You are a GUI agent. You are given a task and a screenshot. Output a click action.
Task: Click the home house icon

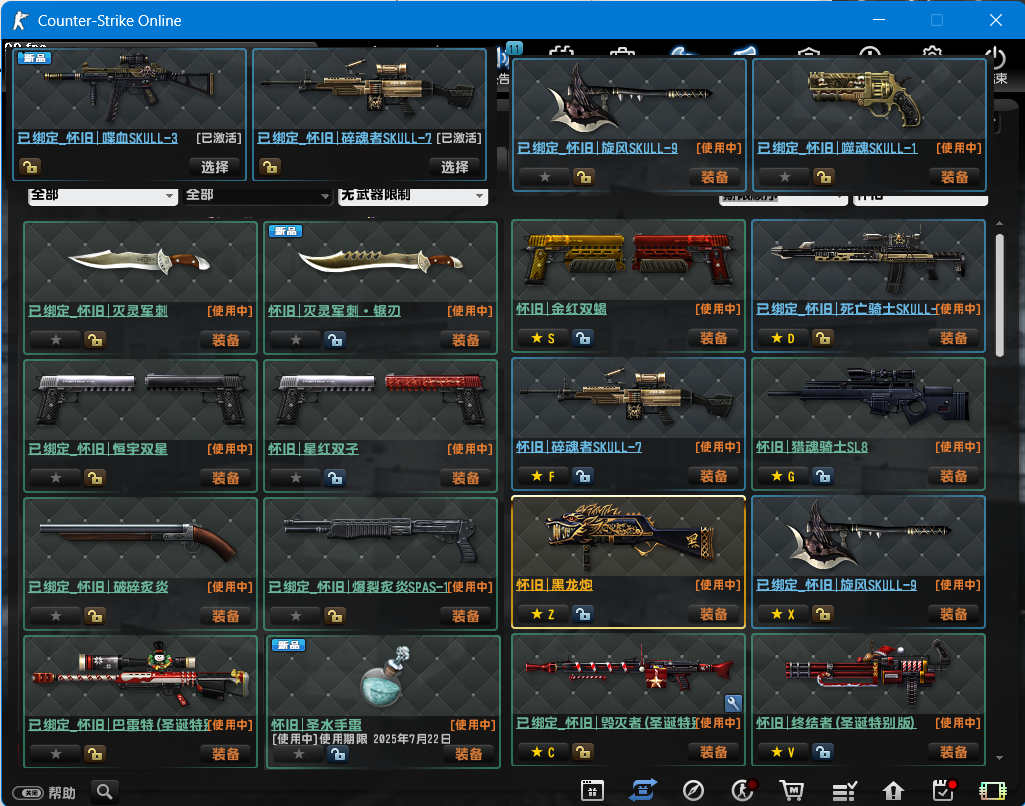pyautogui.click(x=893, y=791)
